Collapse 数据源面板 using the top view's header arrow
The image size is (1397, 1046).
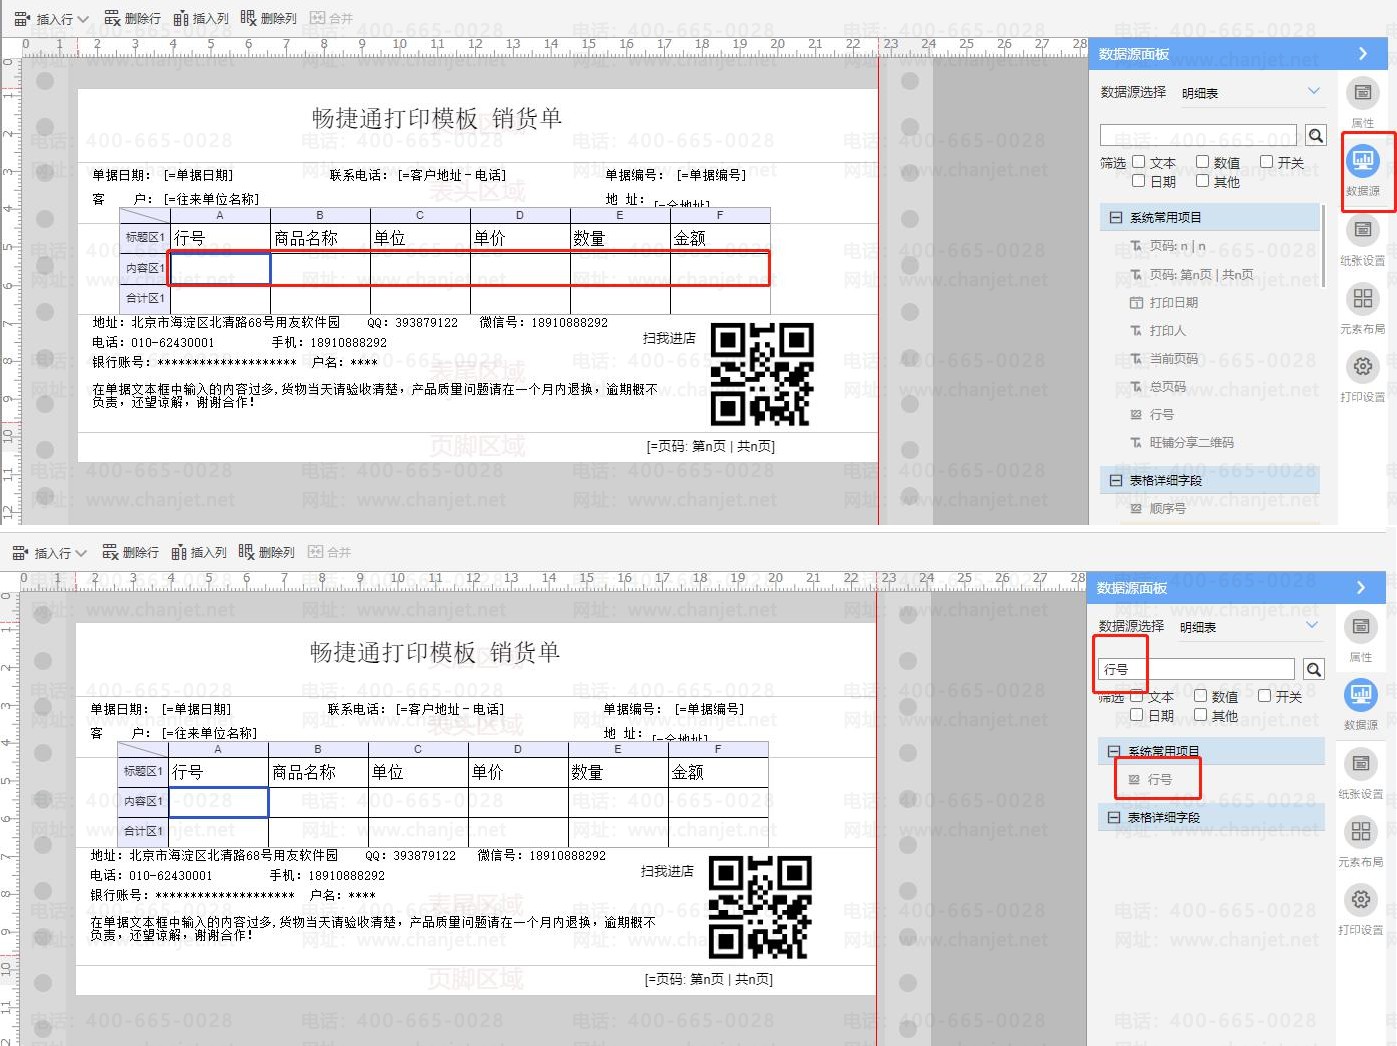tap(1363, 54)
